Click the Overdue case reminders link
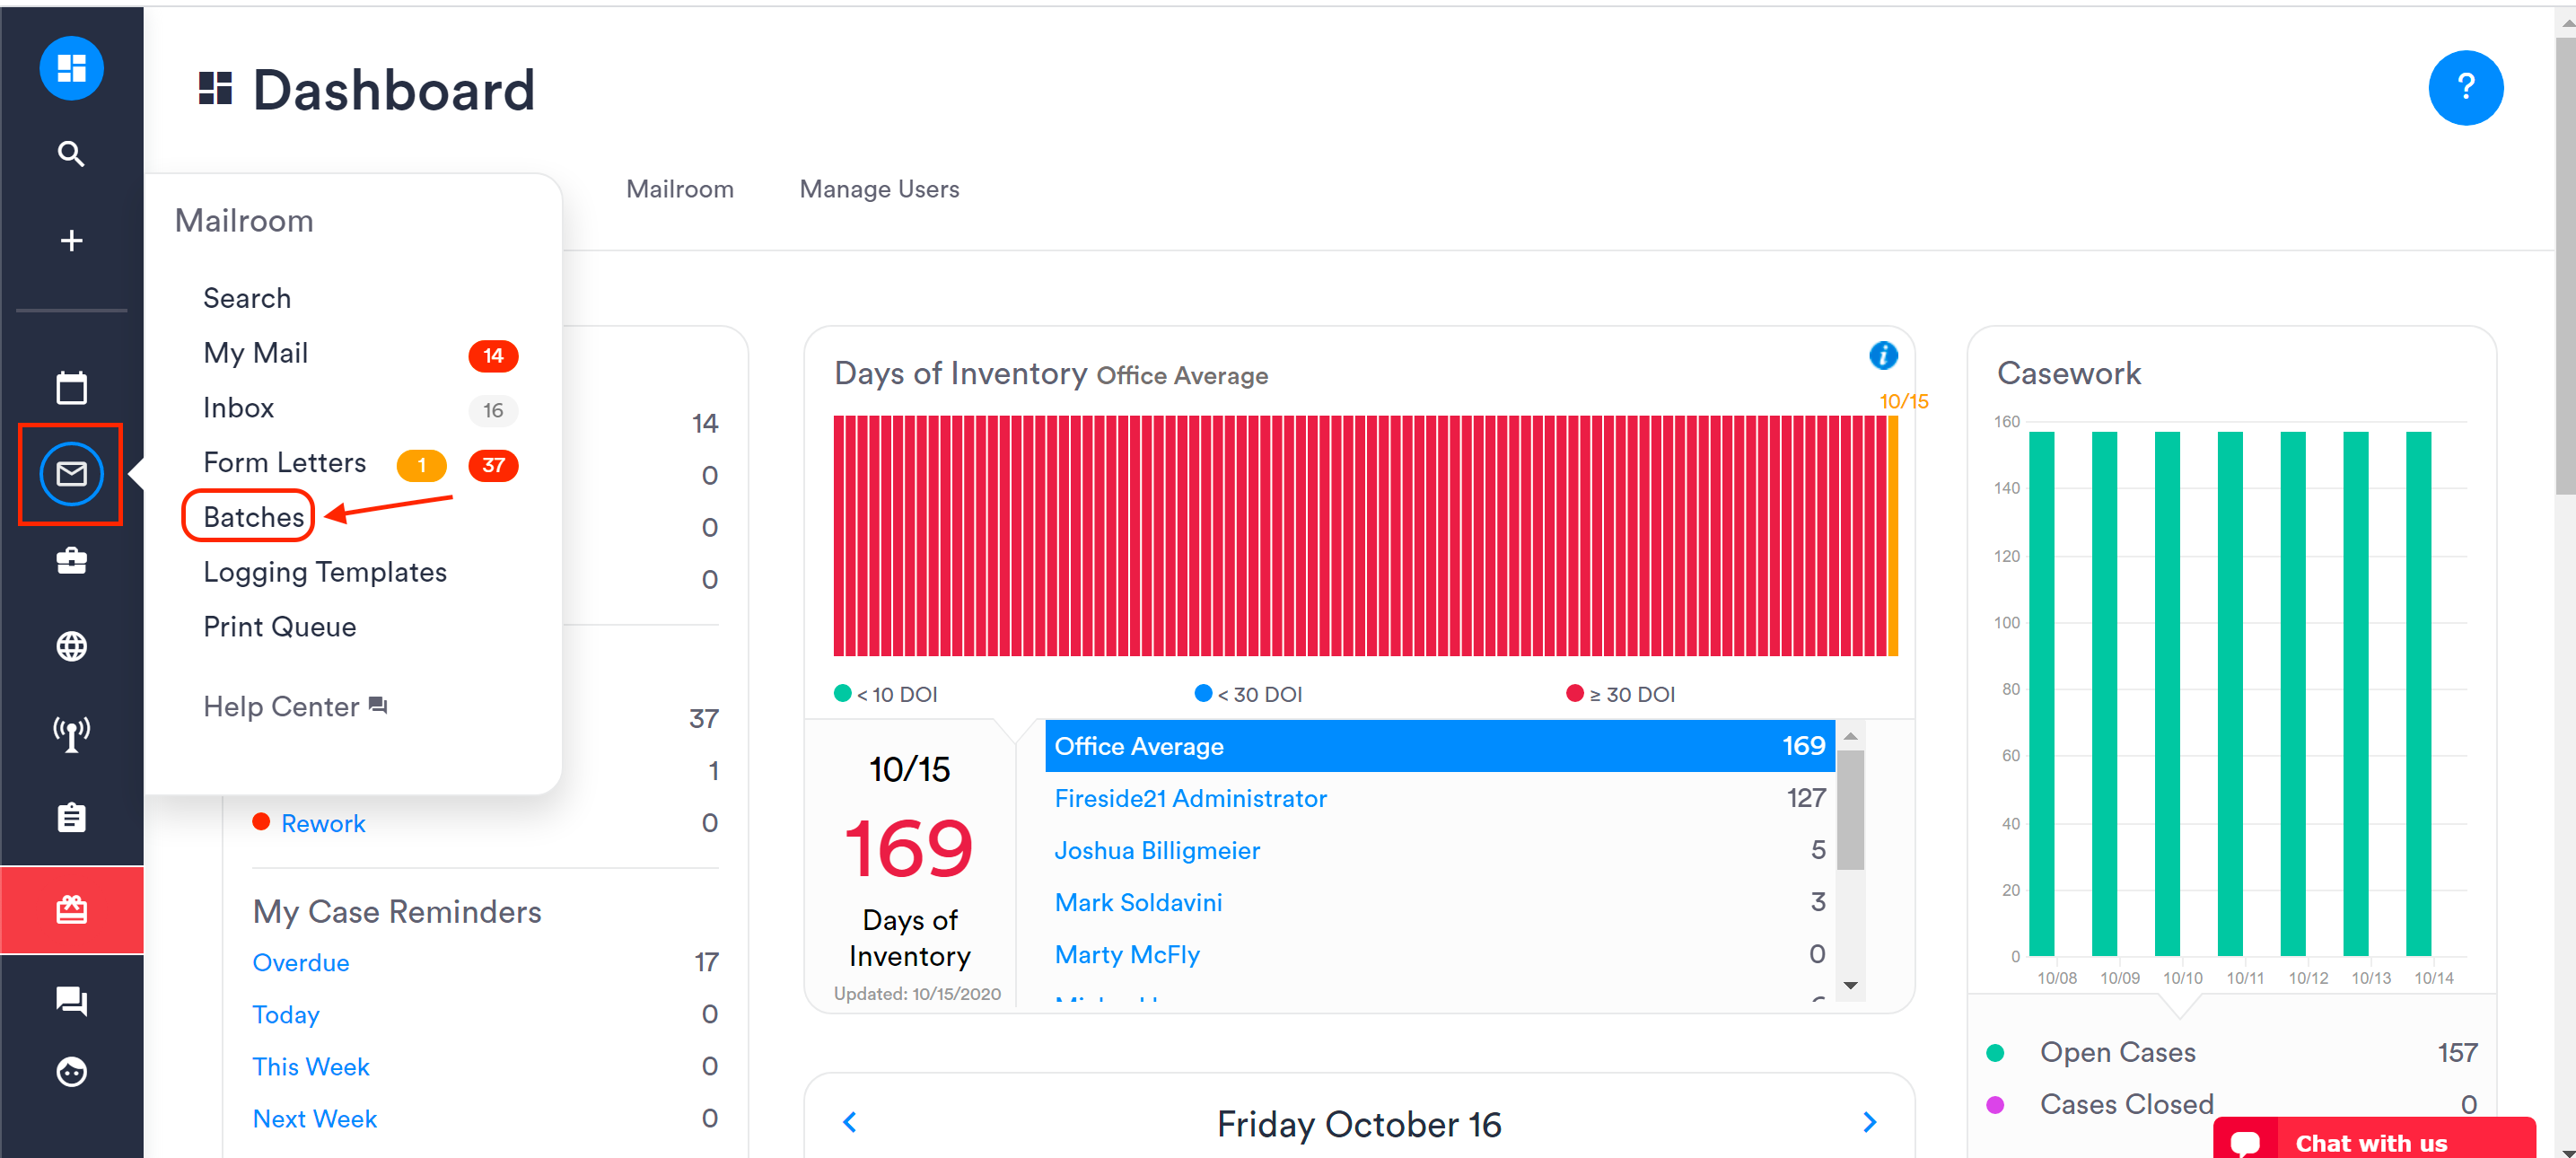 tap(300, 962)
